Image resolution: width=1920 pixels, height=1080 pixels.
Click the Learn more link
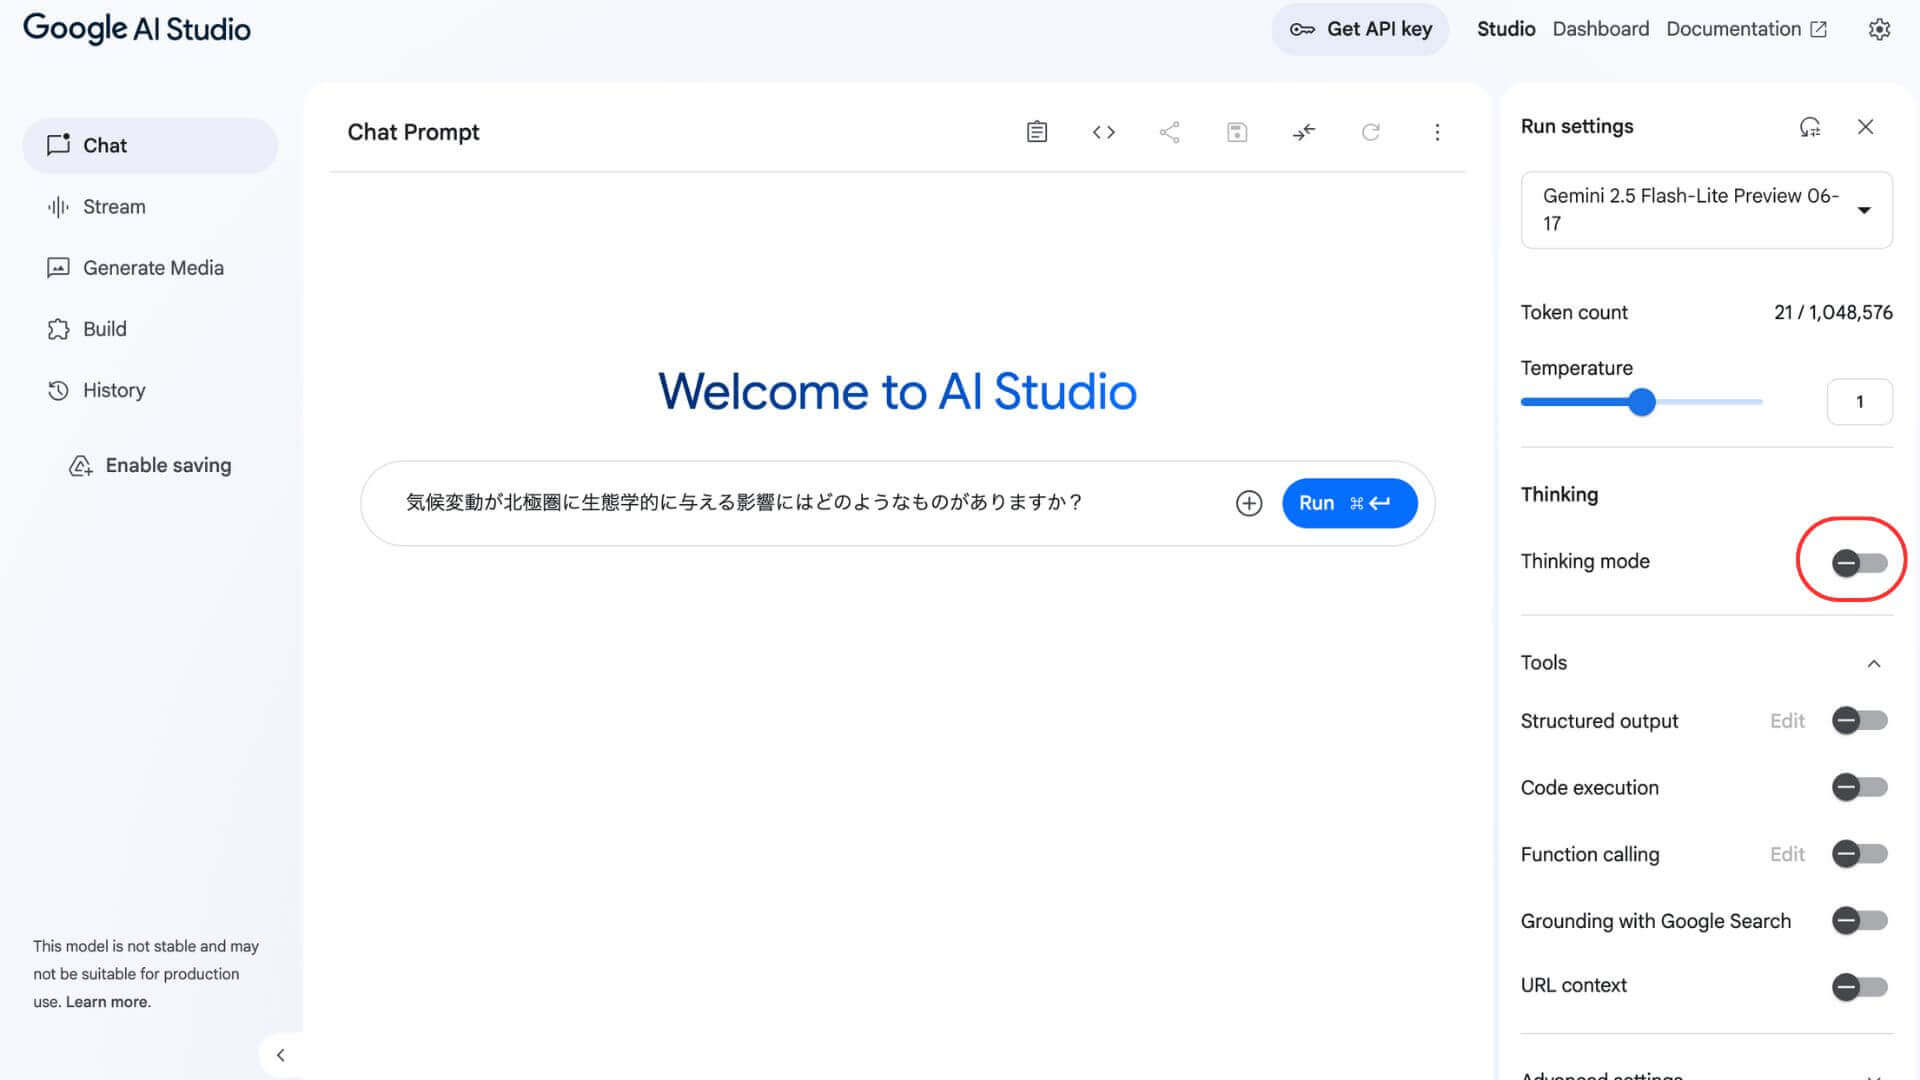[108, 1002]
